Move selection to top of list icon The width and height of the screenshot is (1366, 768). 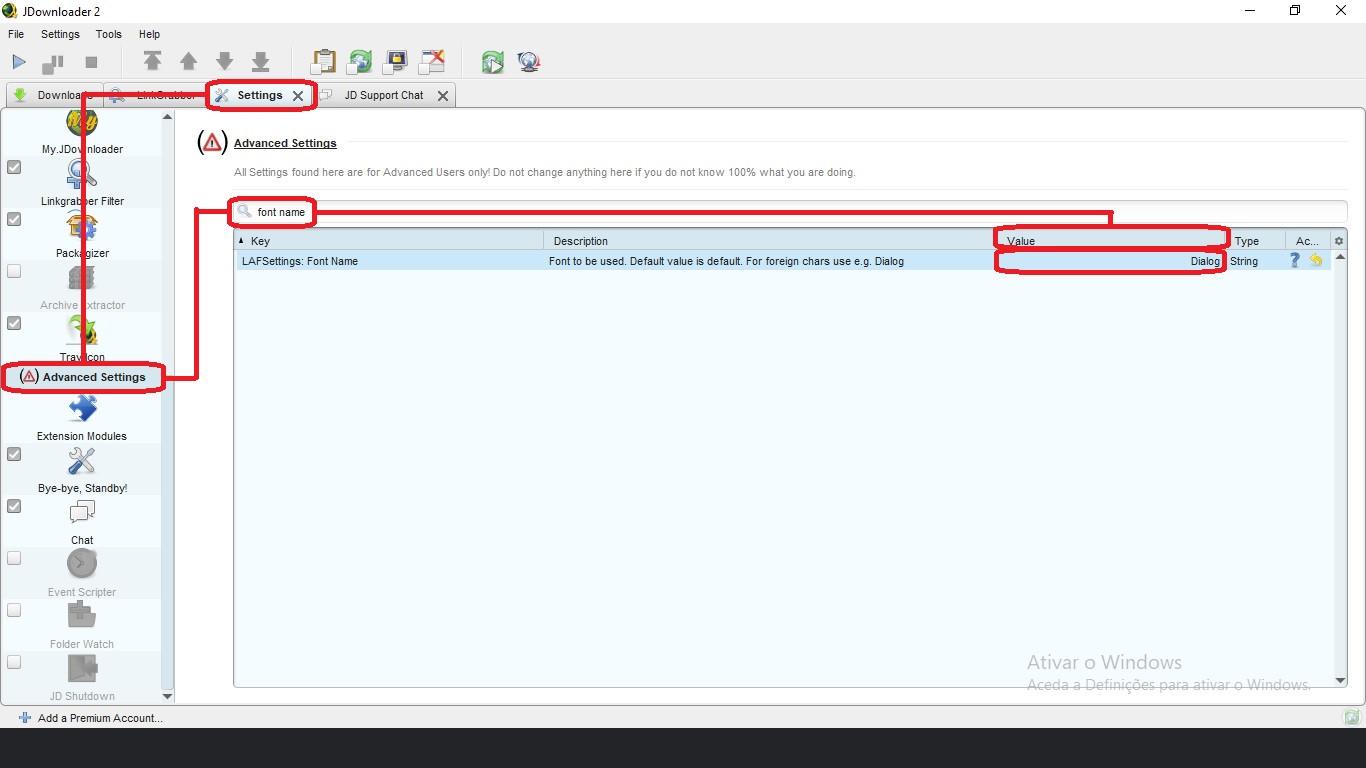coord(152,62)
